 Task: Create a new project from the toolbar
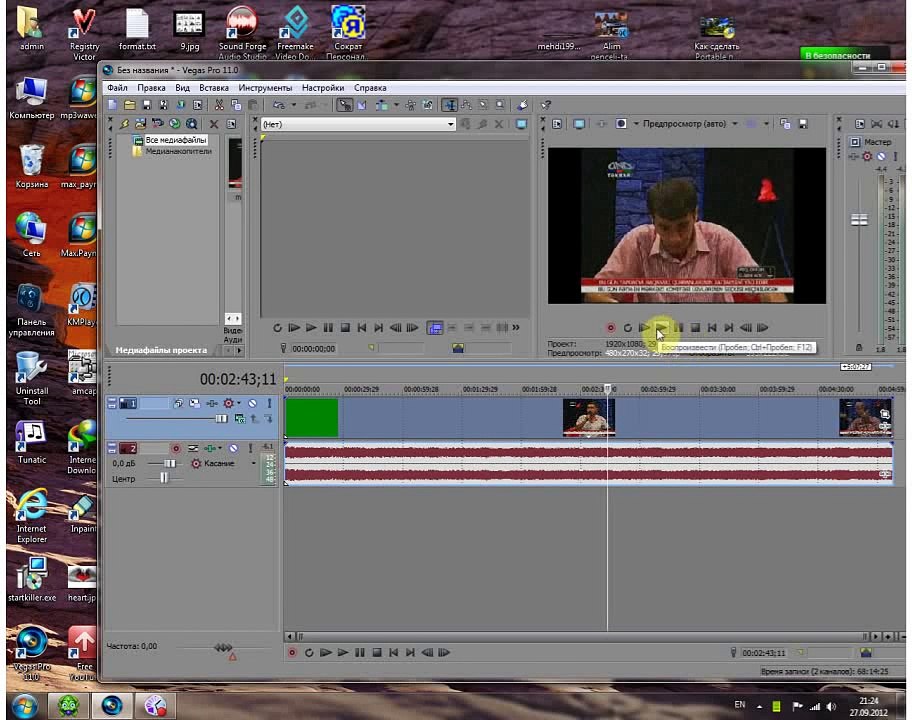(112, 105)
